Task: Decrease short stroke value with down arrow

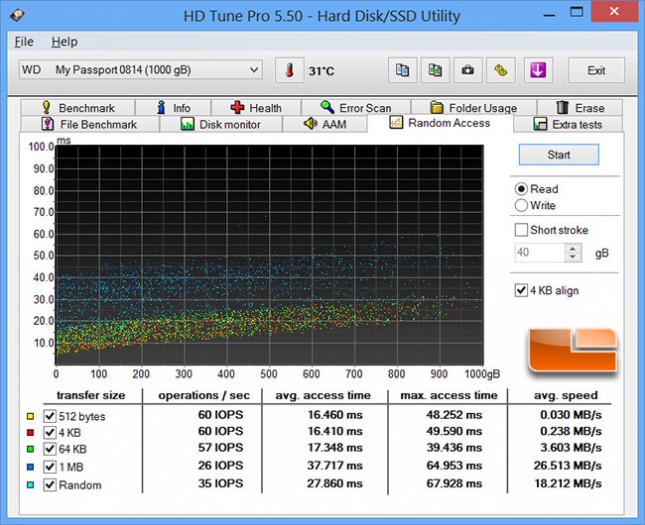Action: (573, 257)
